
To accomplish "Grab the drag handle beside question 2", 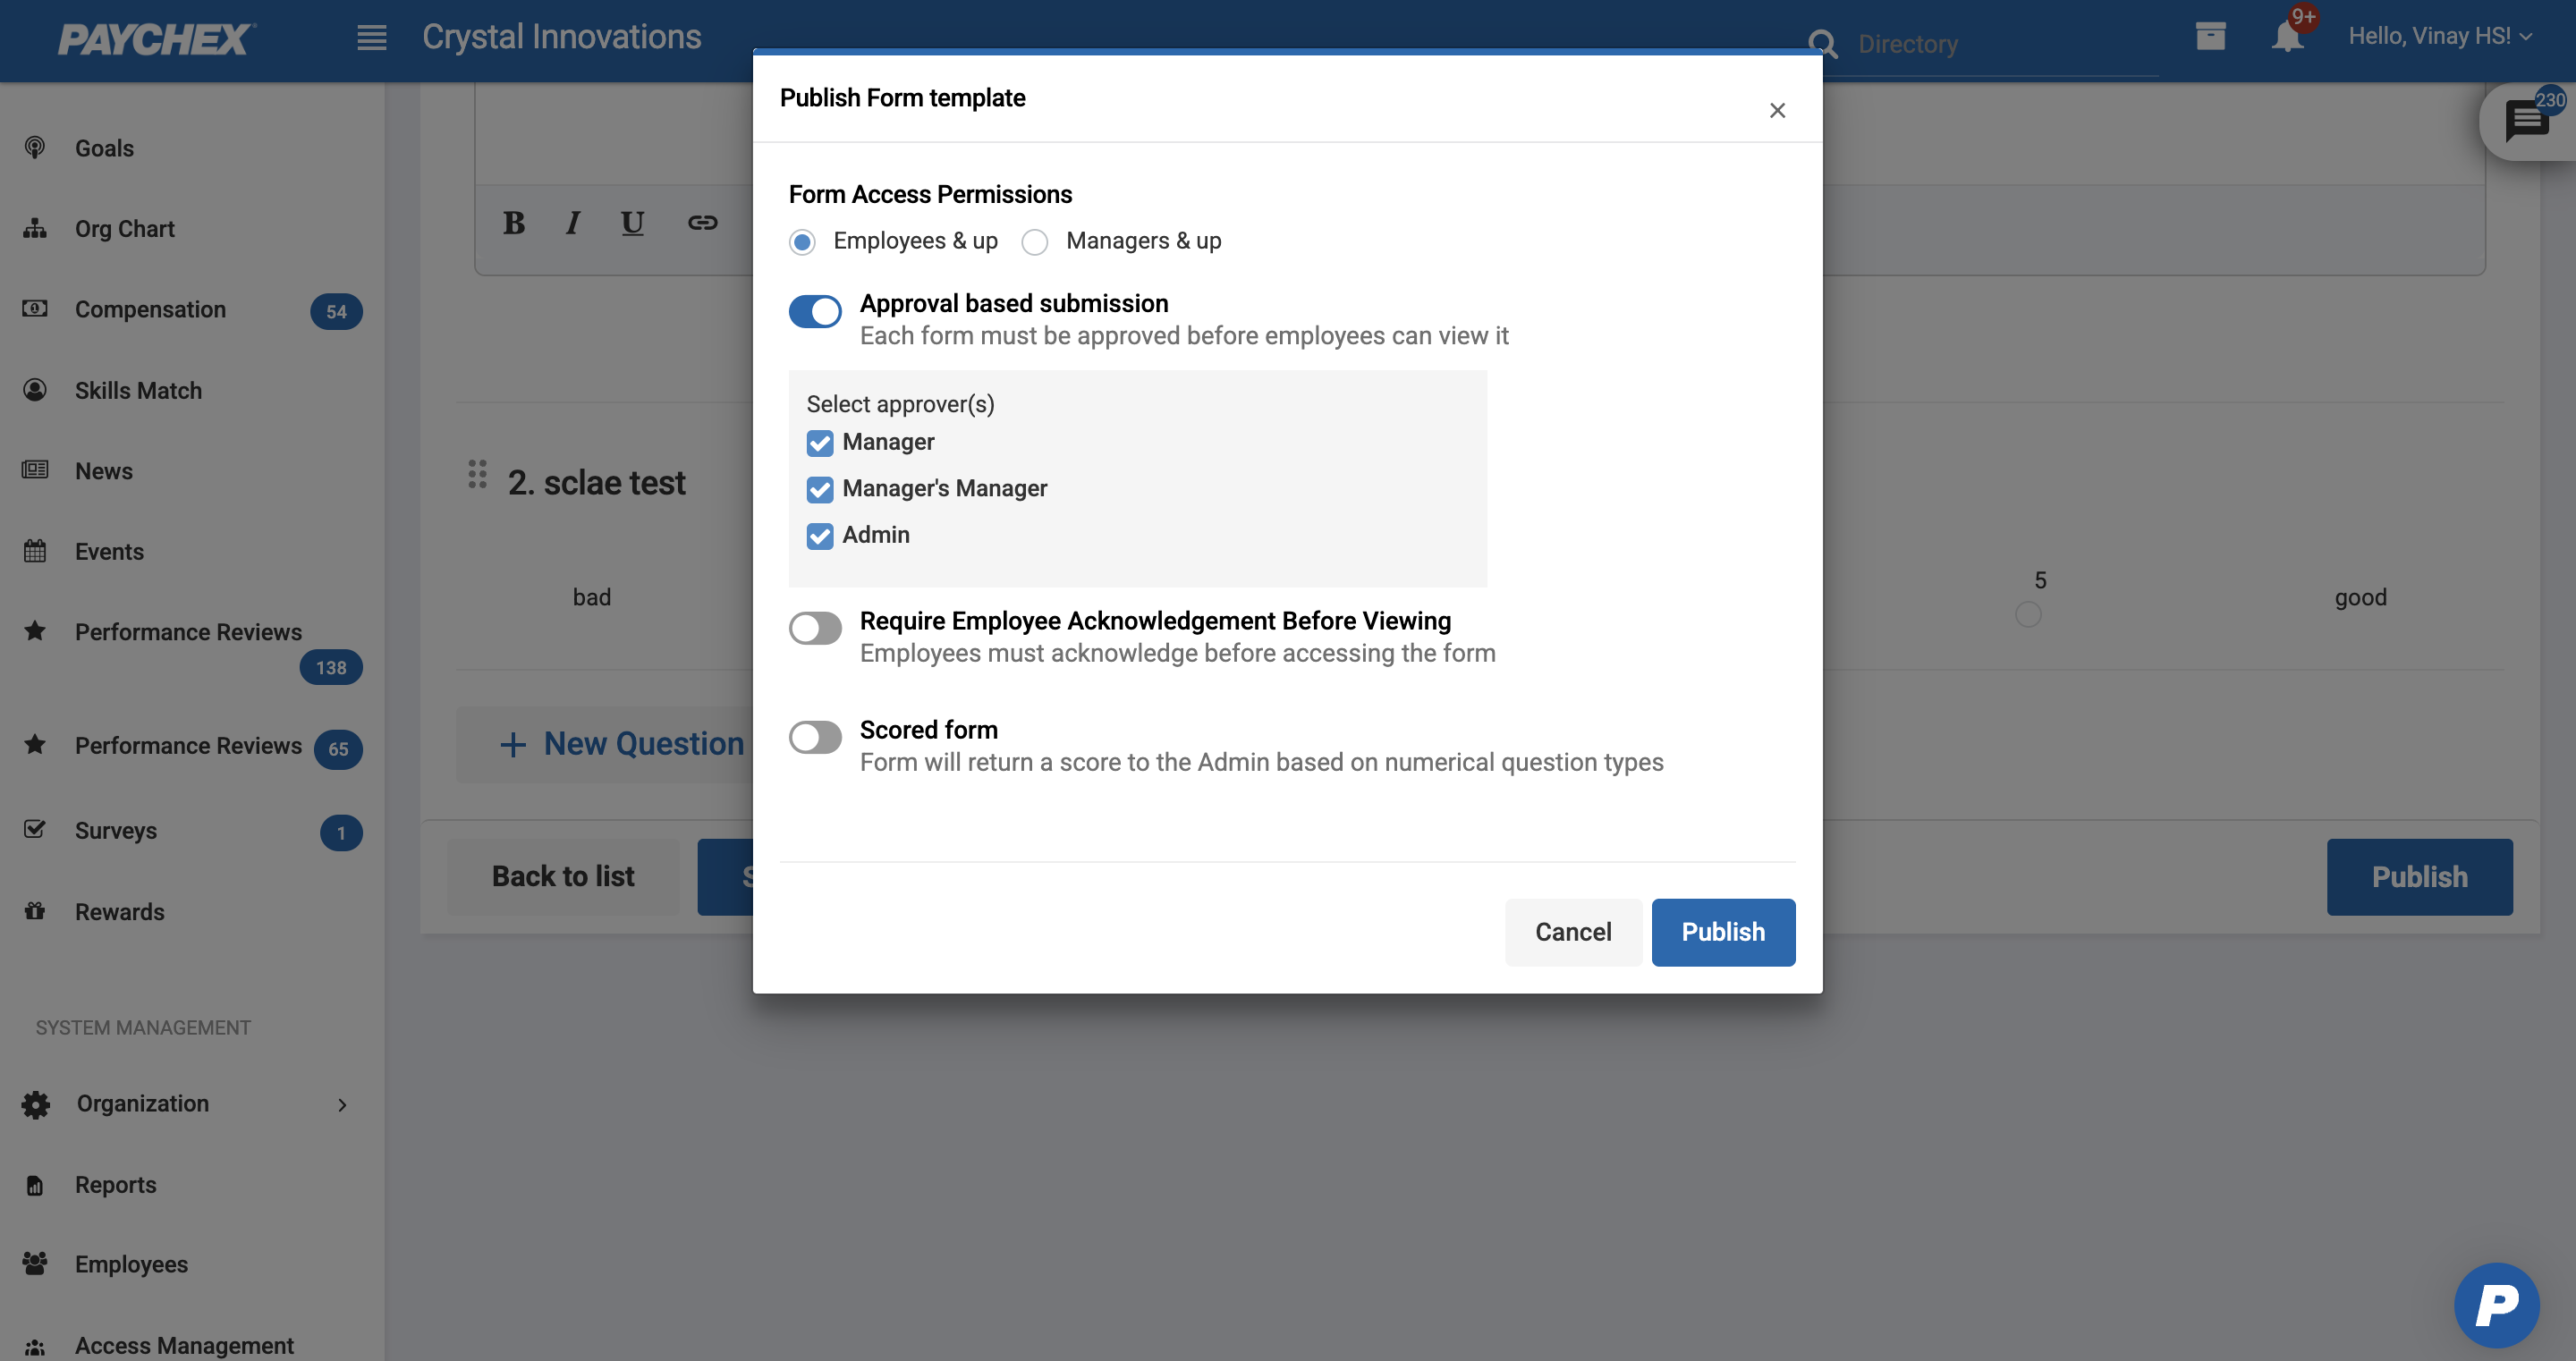I will tap(477, 474).
